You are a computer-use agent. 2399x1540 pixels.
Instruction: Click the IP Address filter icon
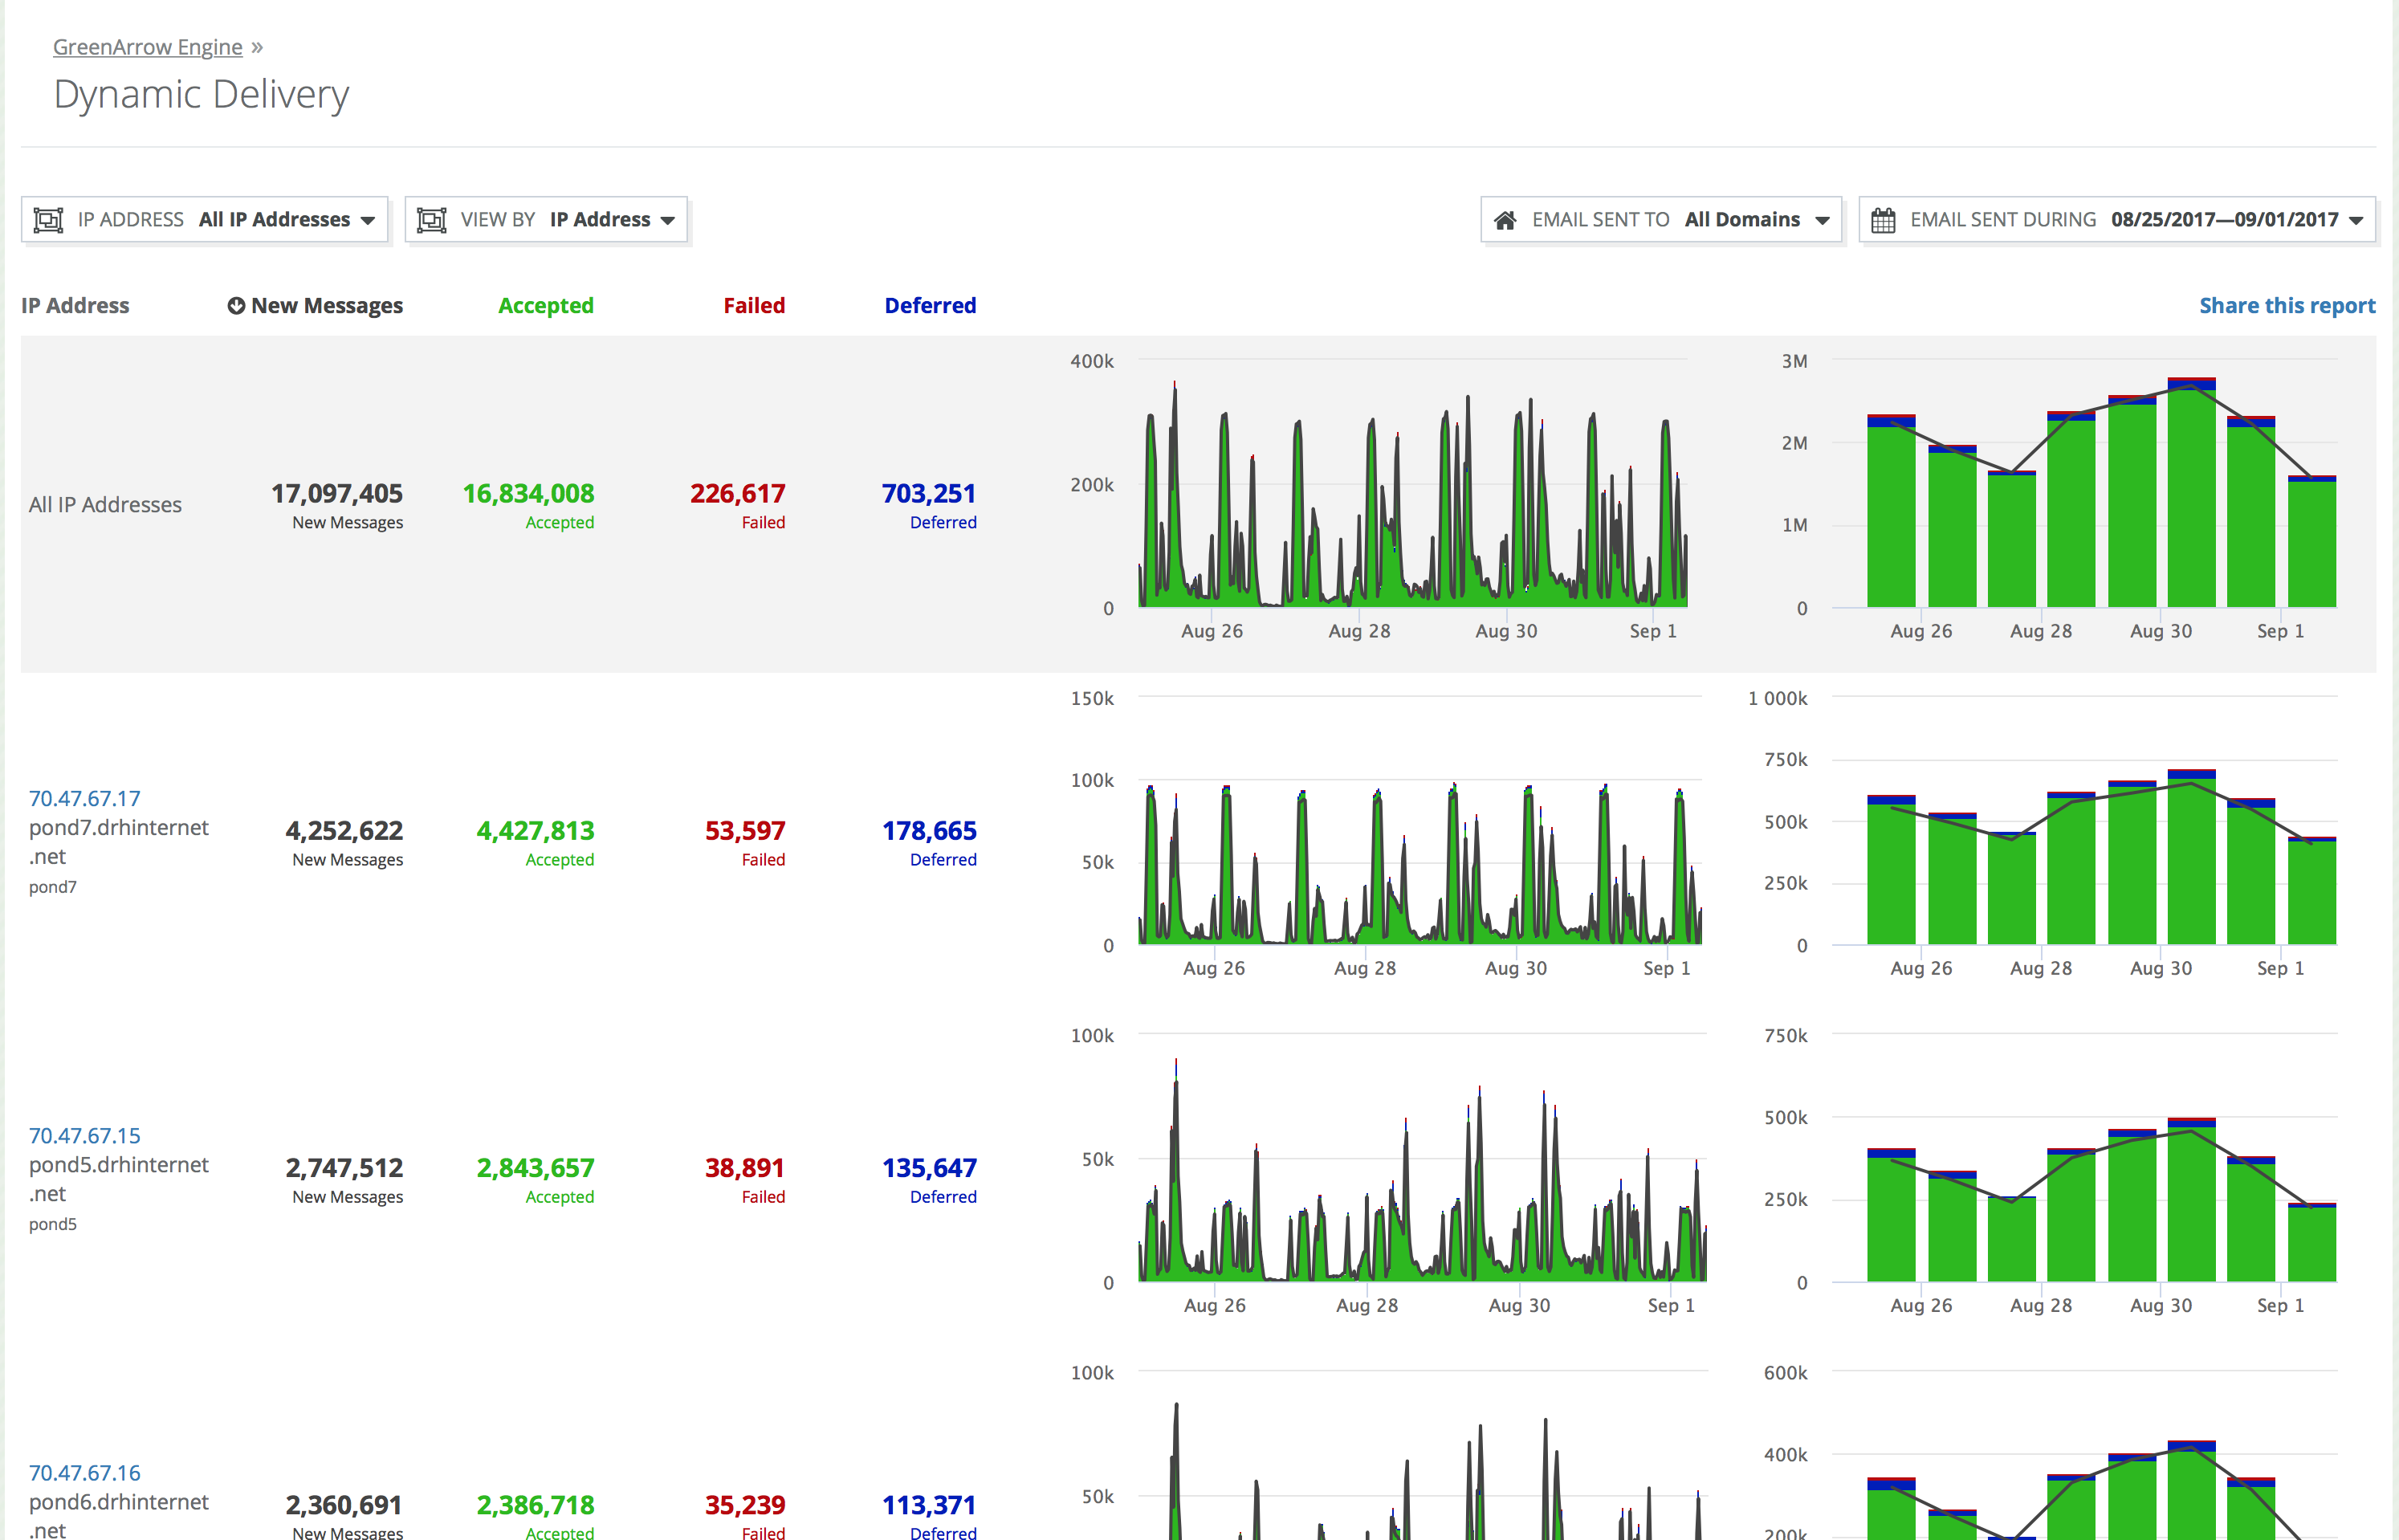click(x=48, y=220)
